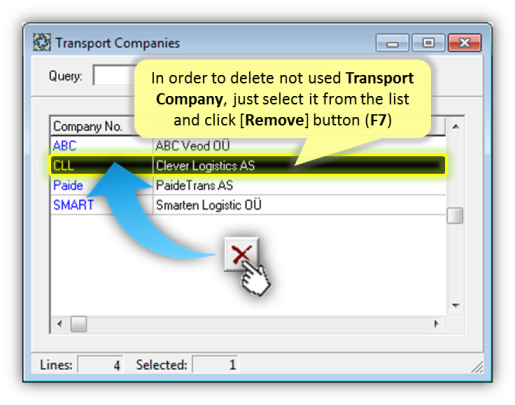Click the horizontal scrollbar thumb
The height and width of the screenshot is (405, 515).
(x=79, y=324)
